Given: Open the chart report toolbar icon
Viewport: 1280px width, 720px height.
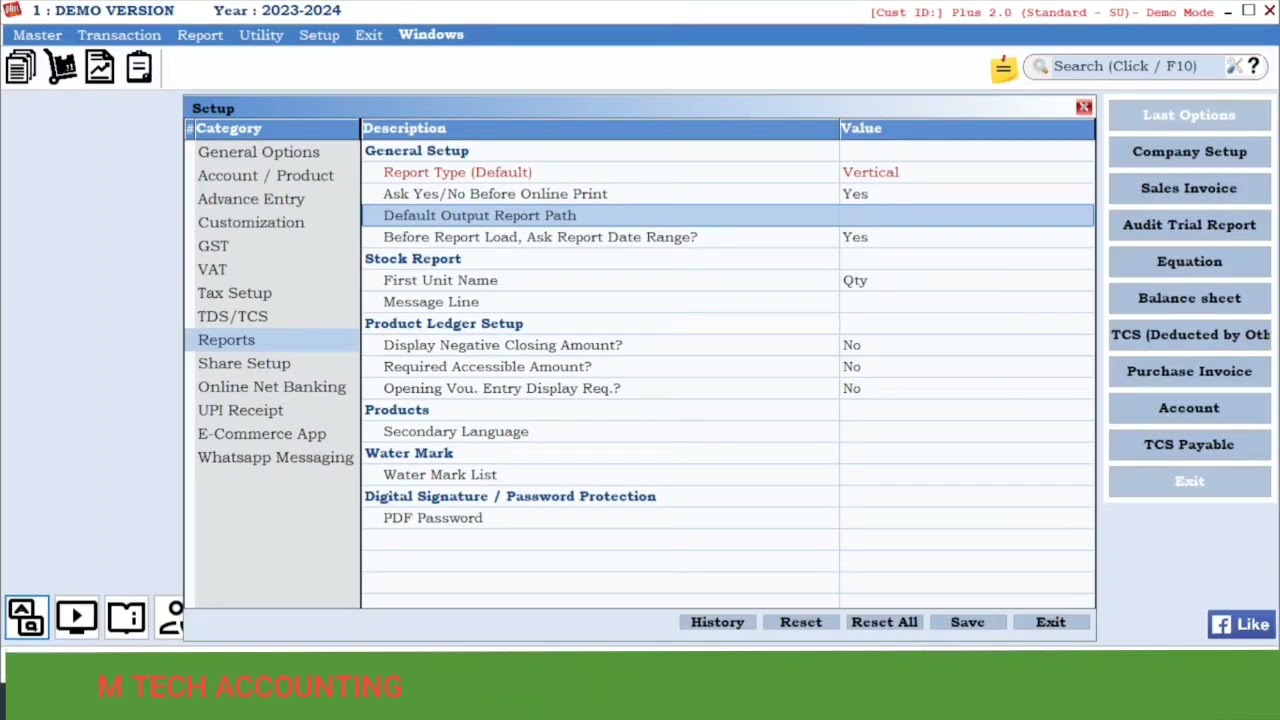Looking at the screenshot, I should [100, 67].
